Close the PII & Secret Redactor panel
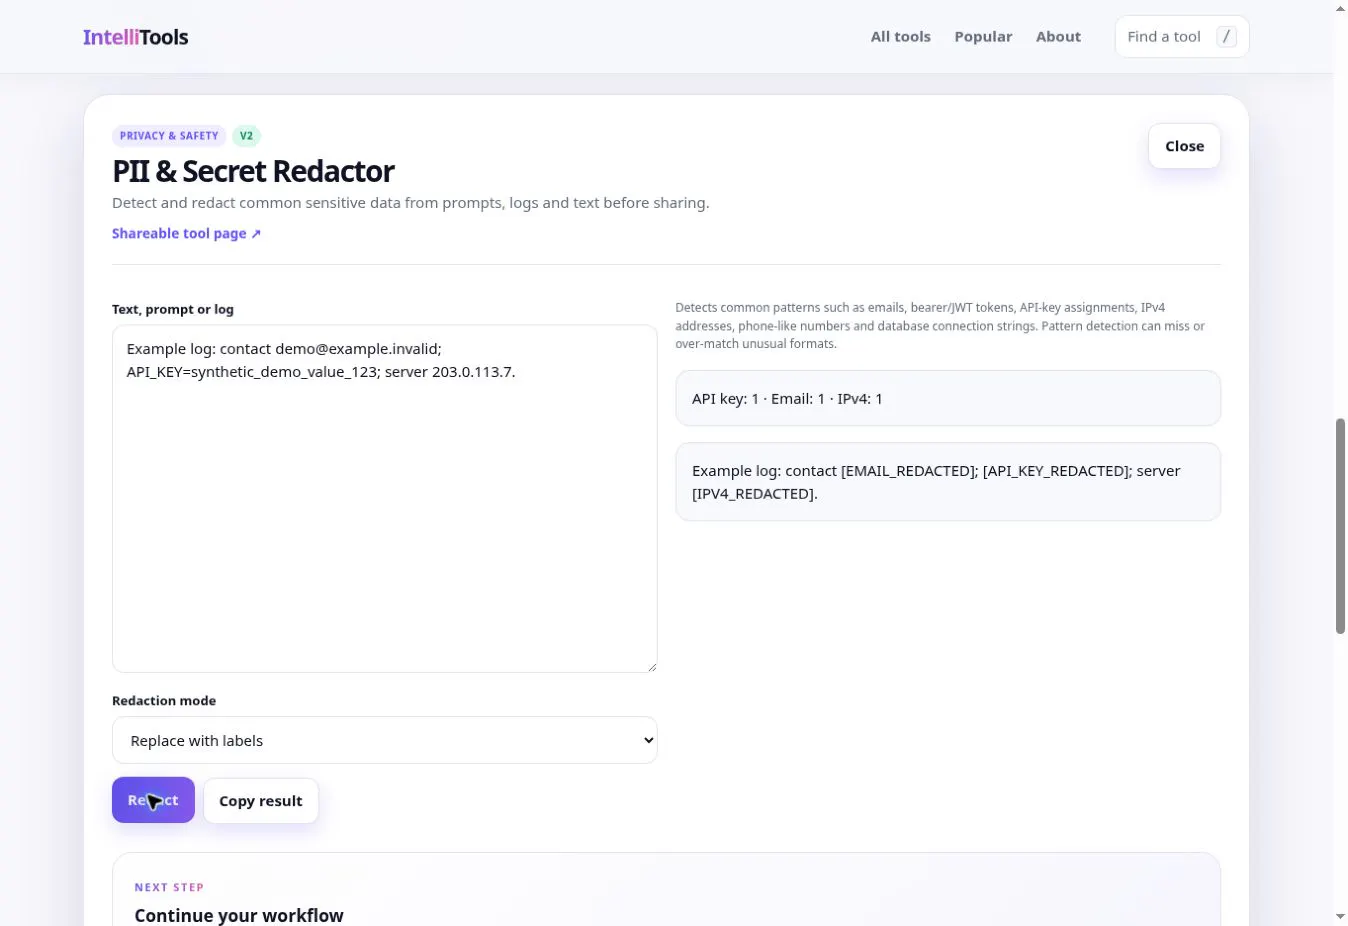 coord(1184,146)
